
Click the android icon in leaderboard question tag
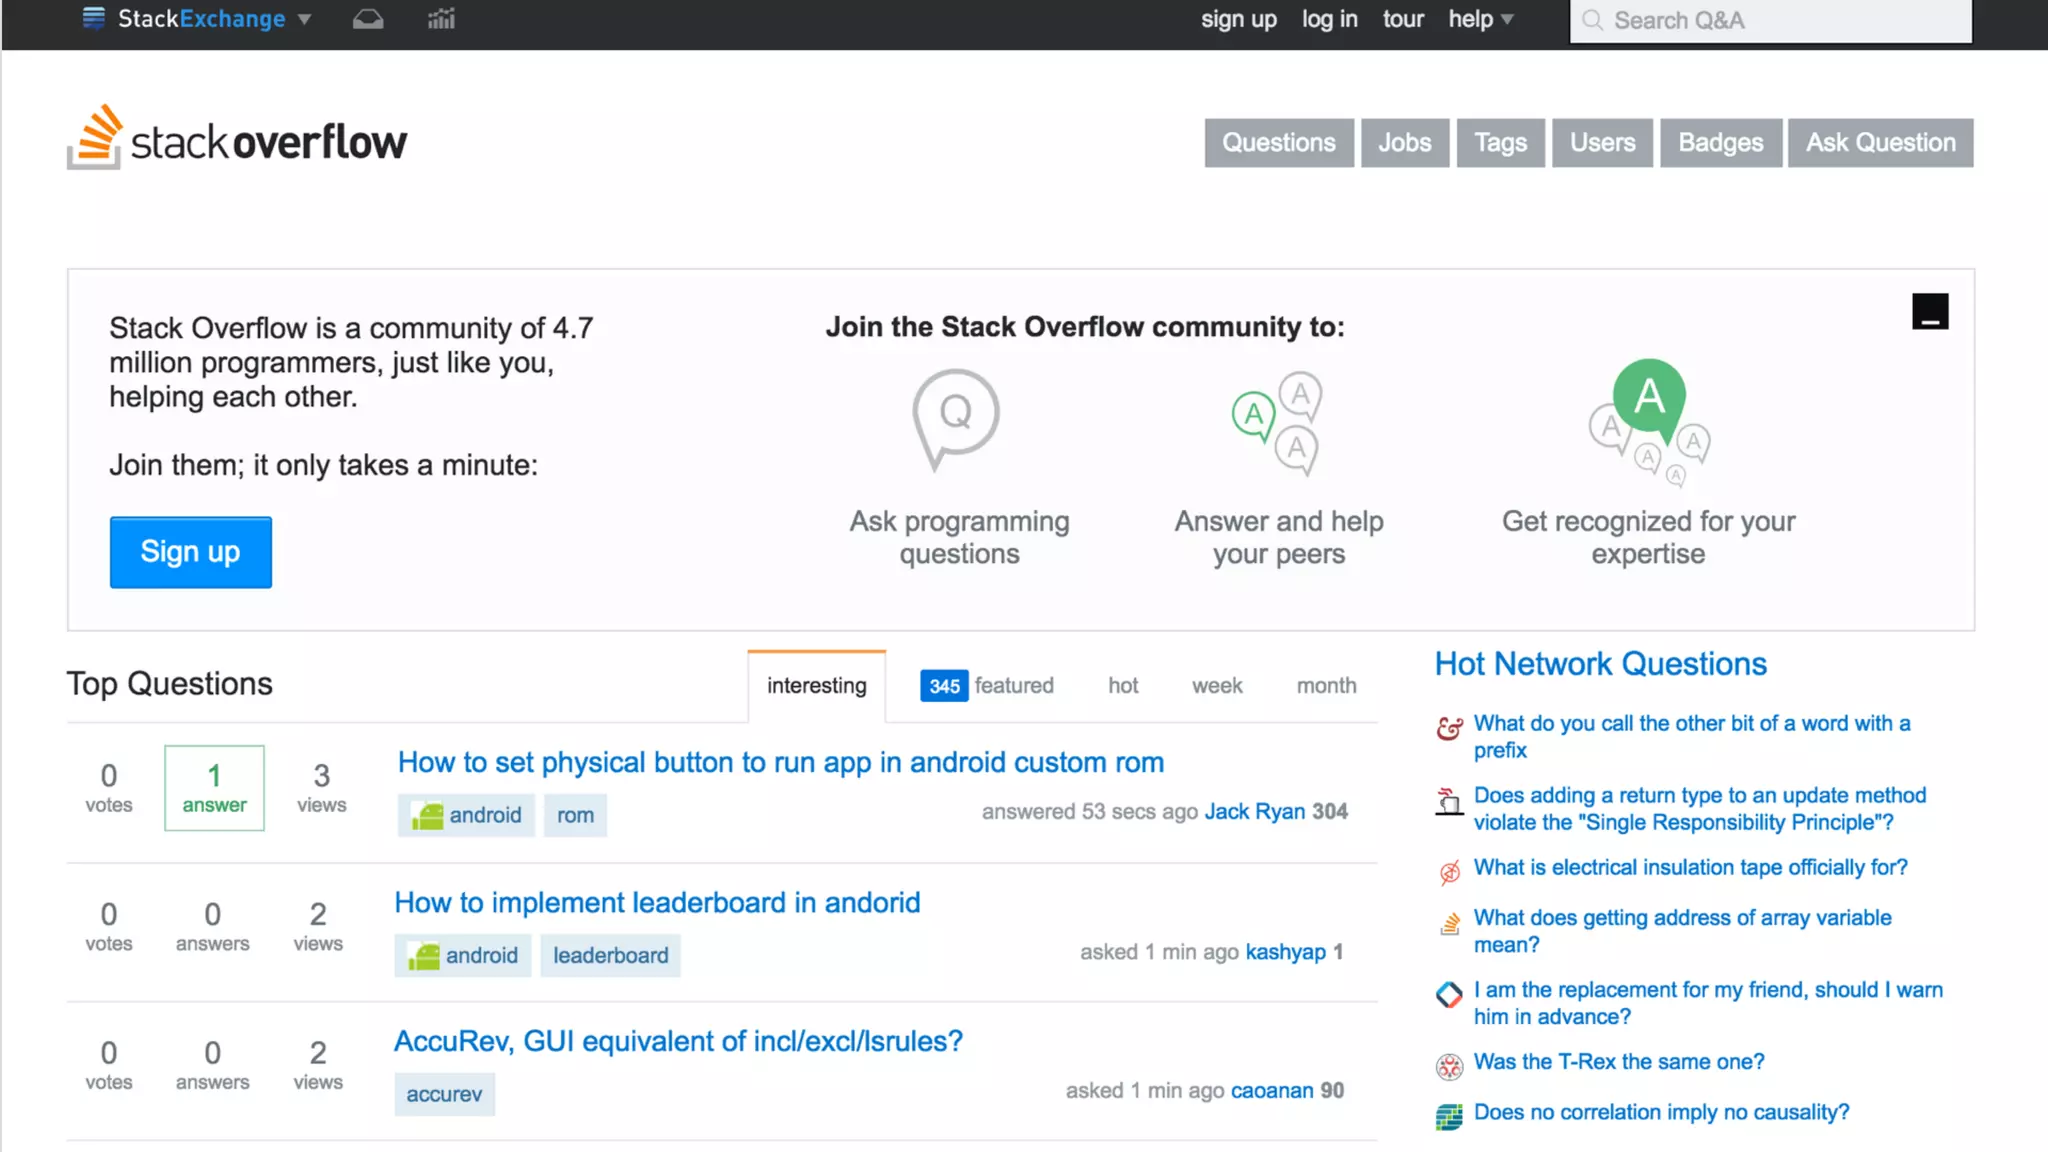coord(424,956)
